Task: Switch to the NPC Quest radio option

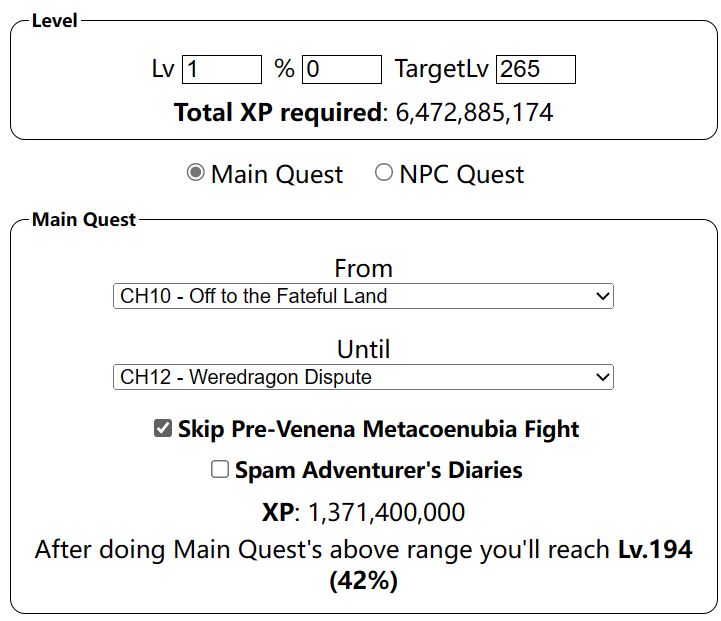Action: (384, 173)
